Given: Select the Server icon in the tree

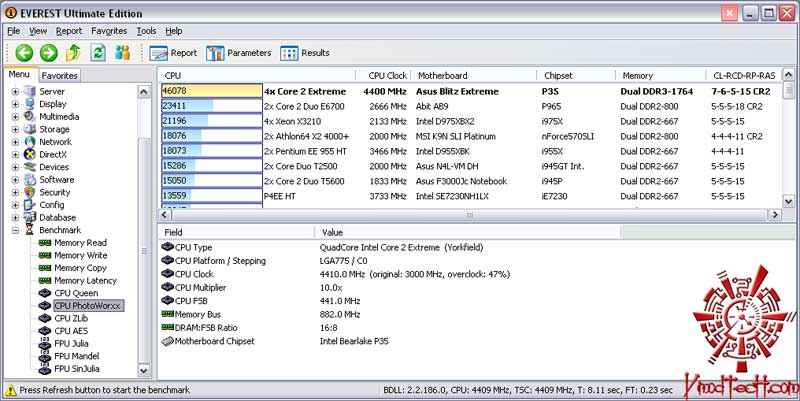Looking at the screenshot, I should coord(30,91).
